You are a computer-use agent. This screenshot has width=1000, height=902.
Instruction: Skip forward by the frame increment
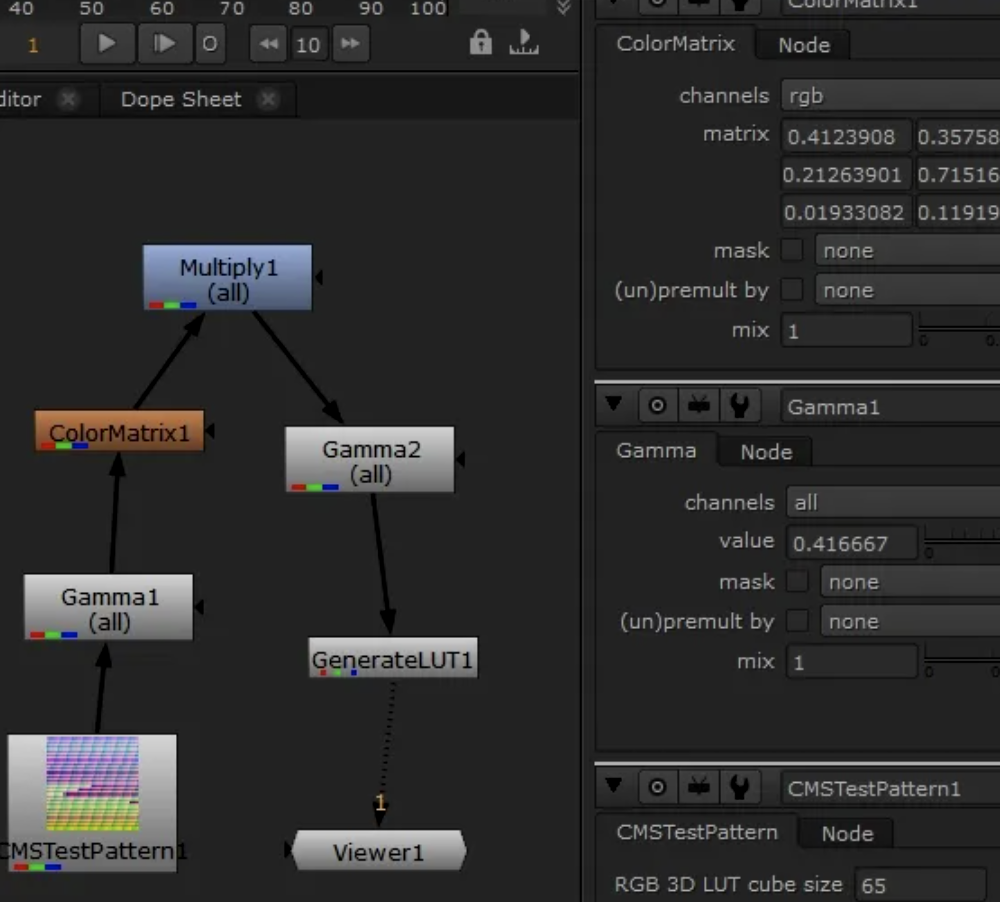[351, 43]
